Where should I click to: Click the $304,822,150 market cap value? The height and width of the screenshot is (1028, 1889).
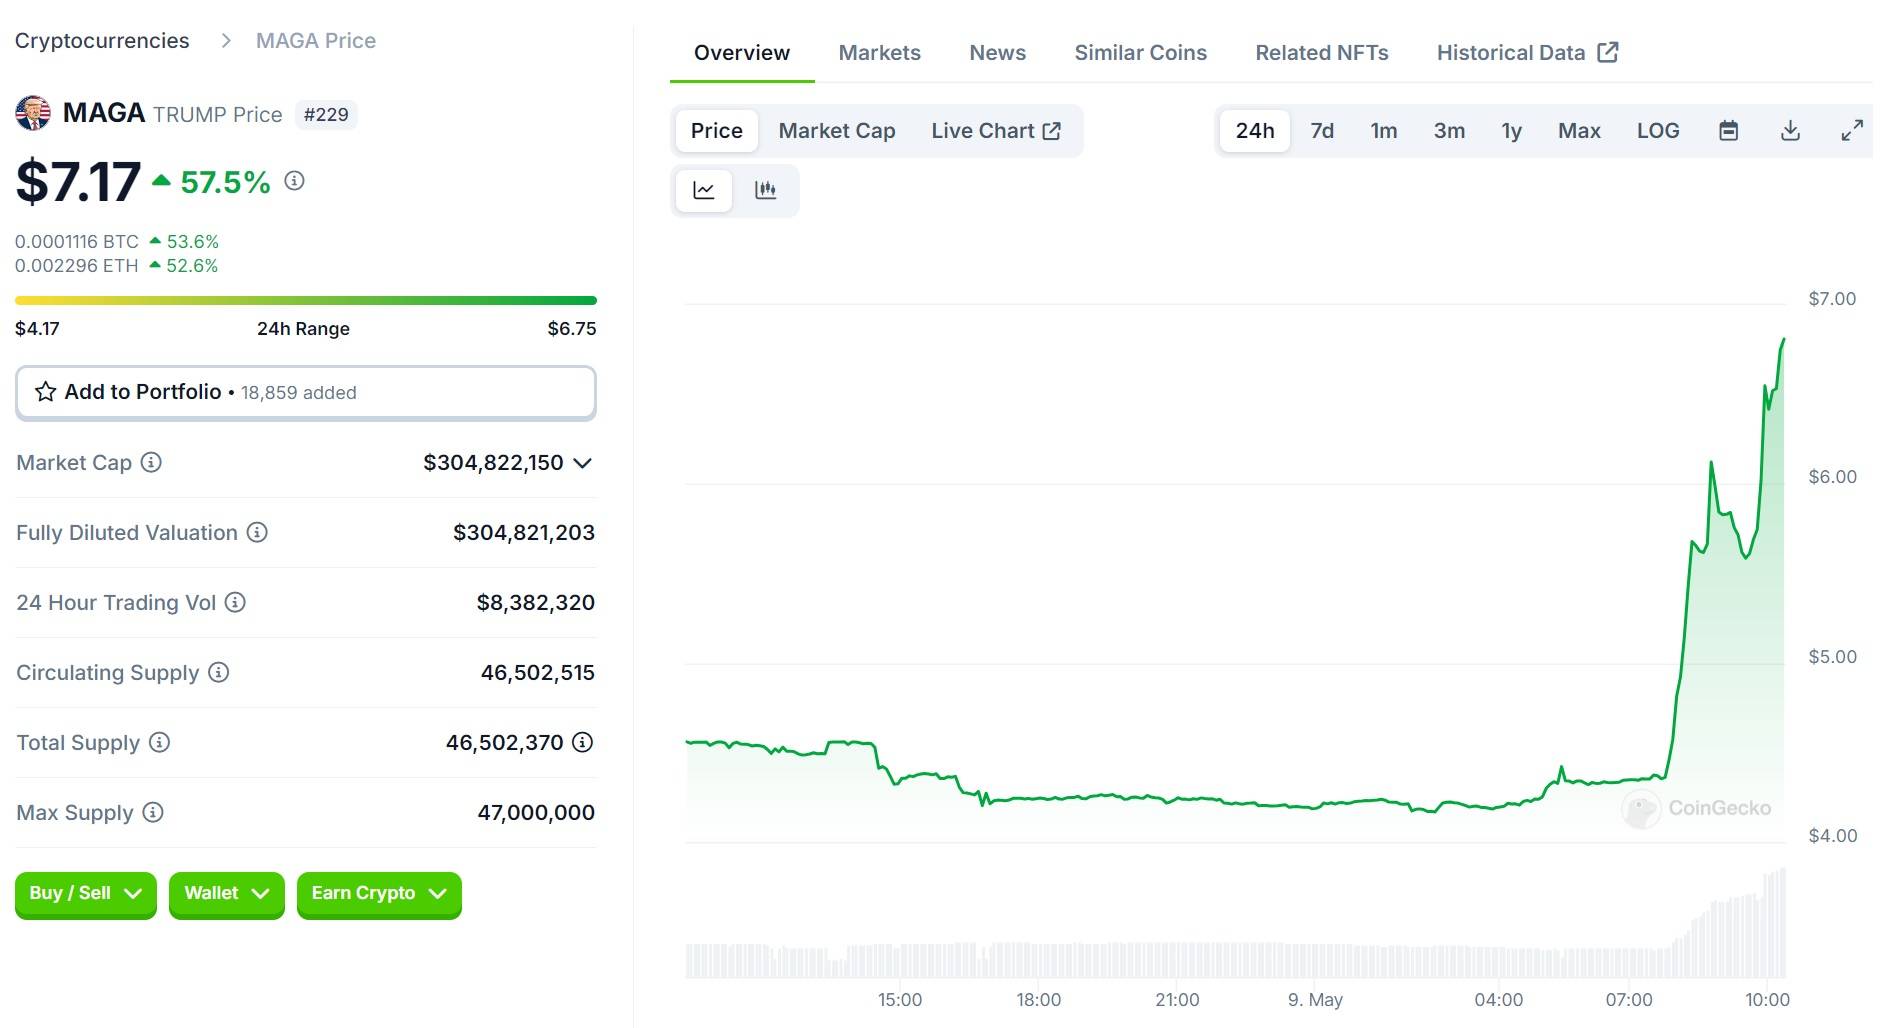tap(494, 463)
